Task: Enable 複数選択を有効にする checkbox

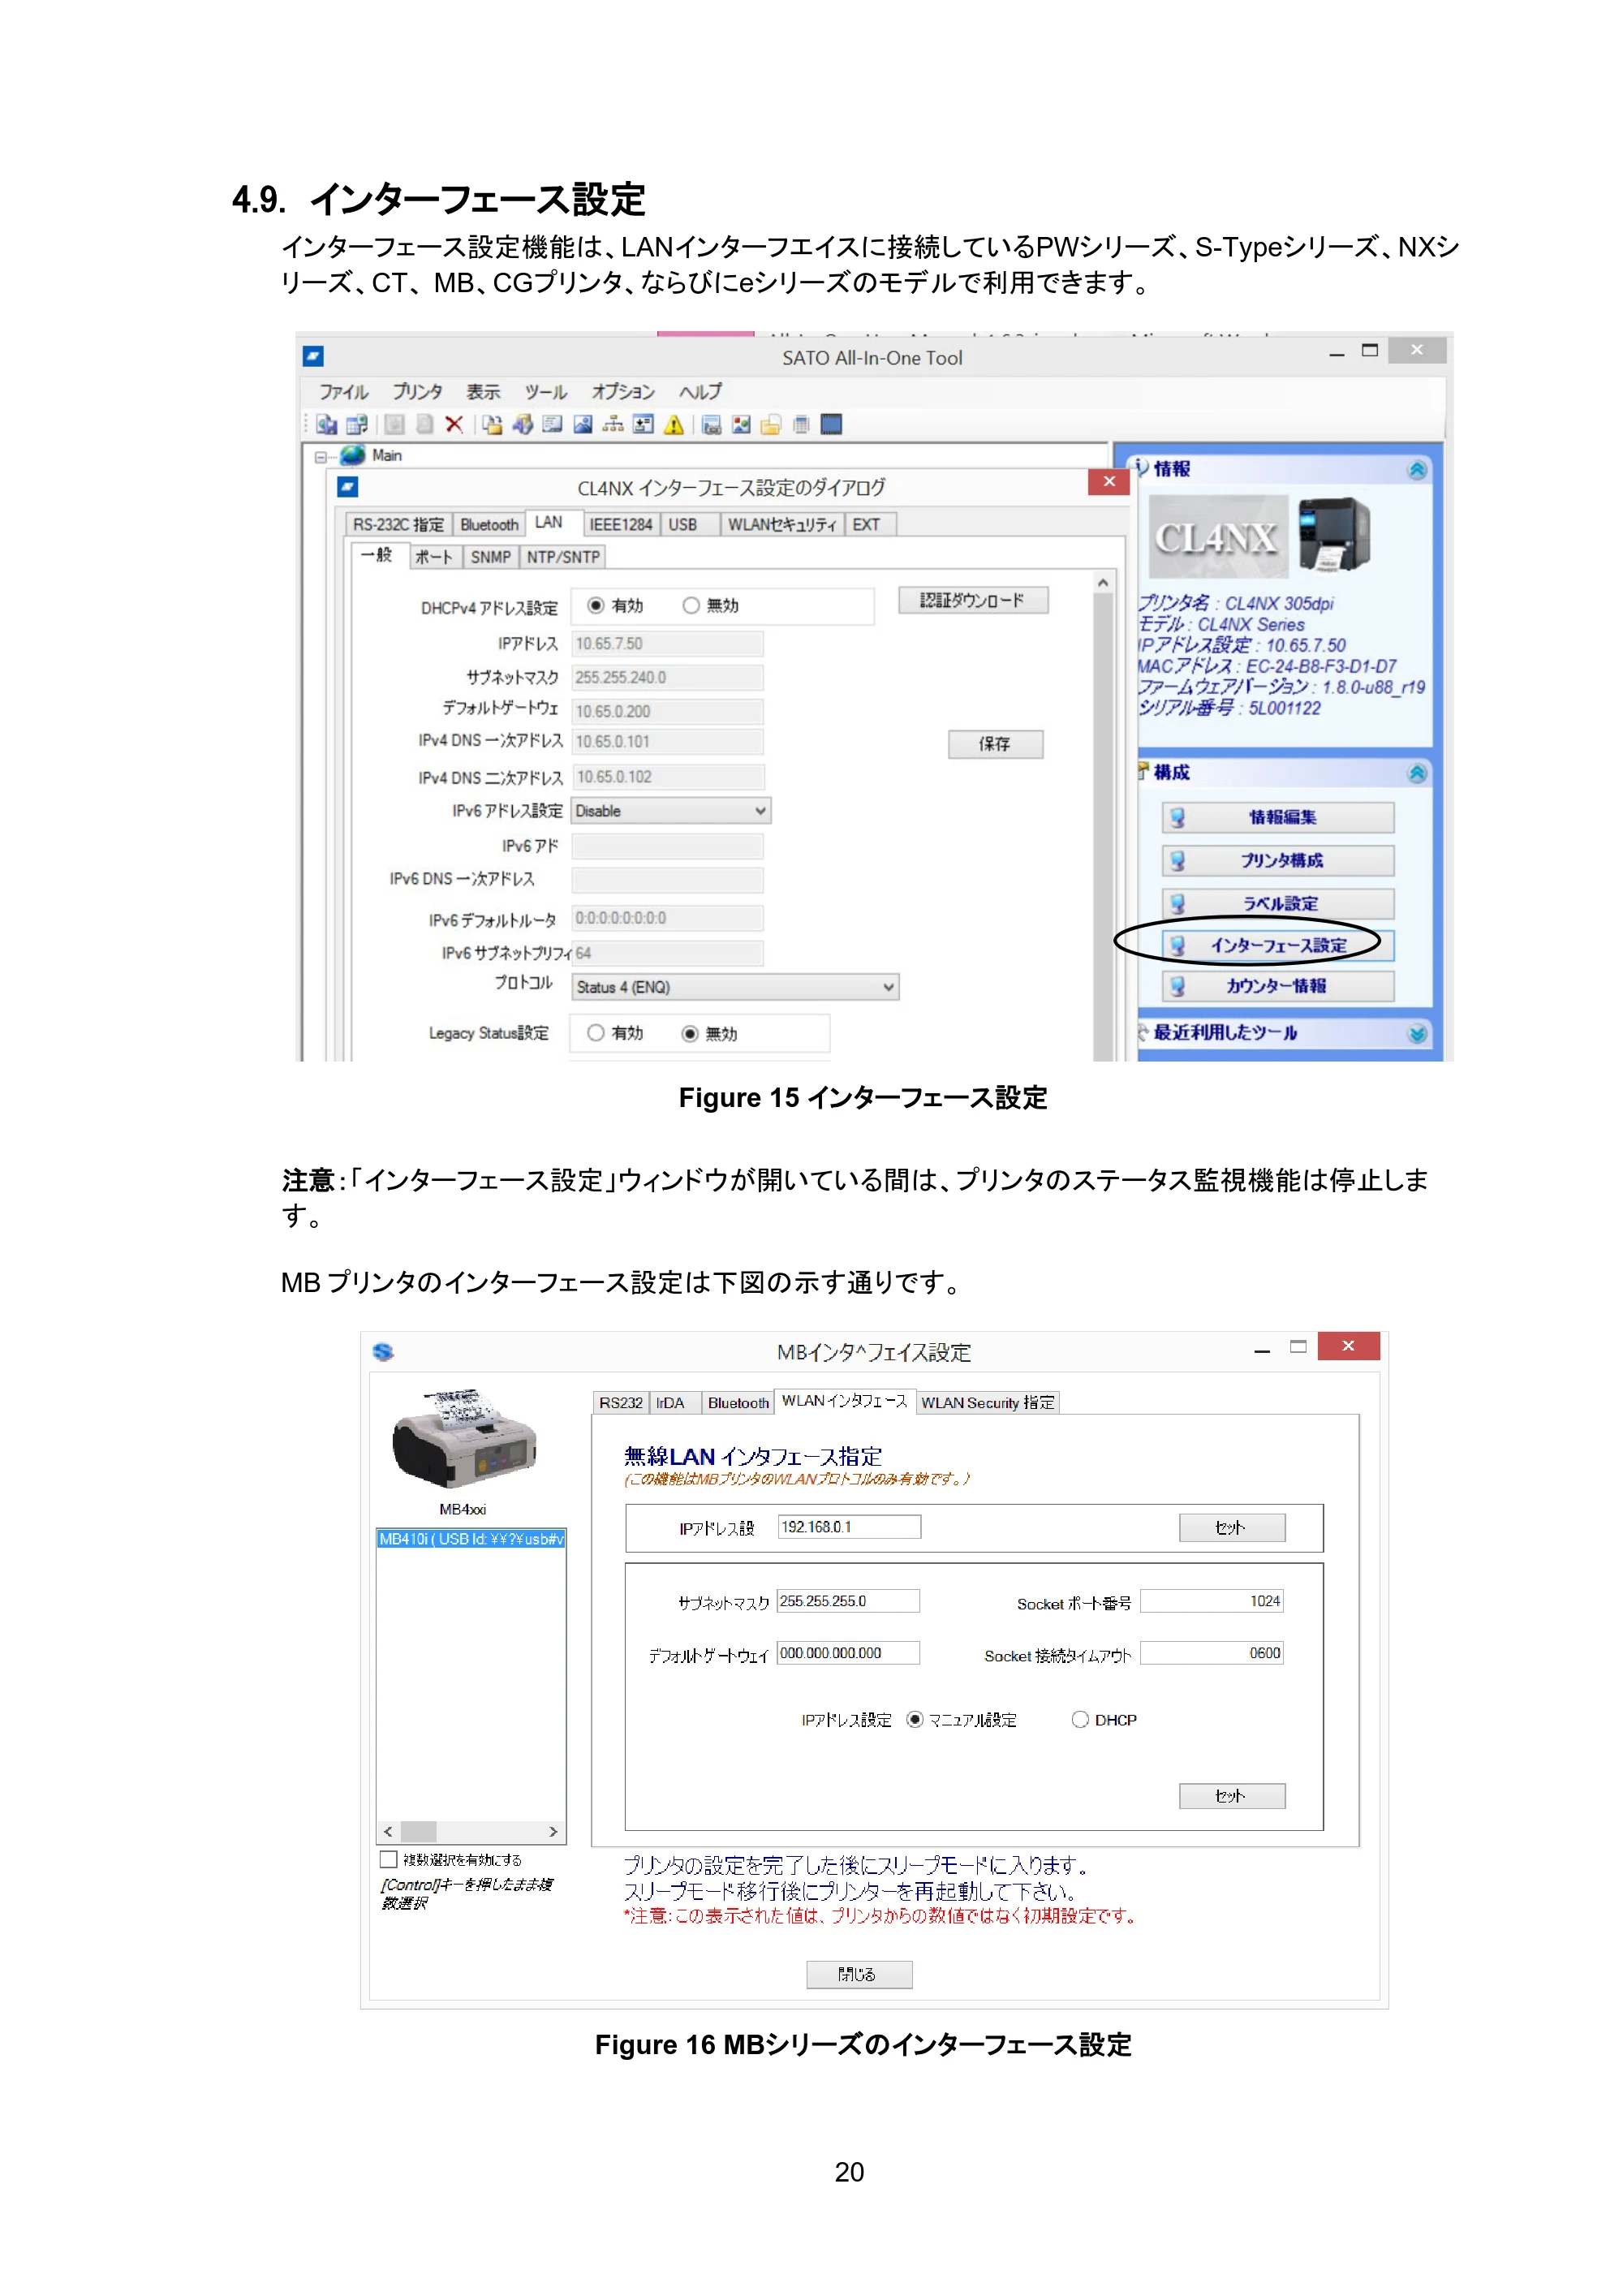Action: click(x=389, y=1860)
